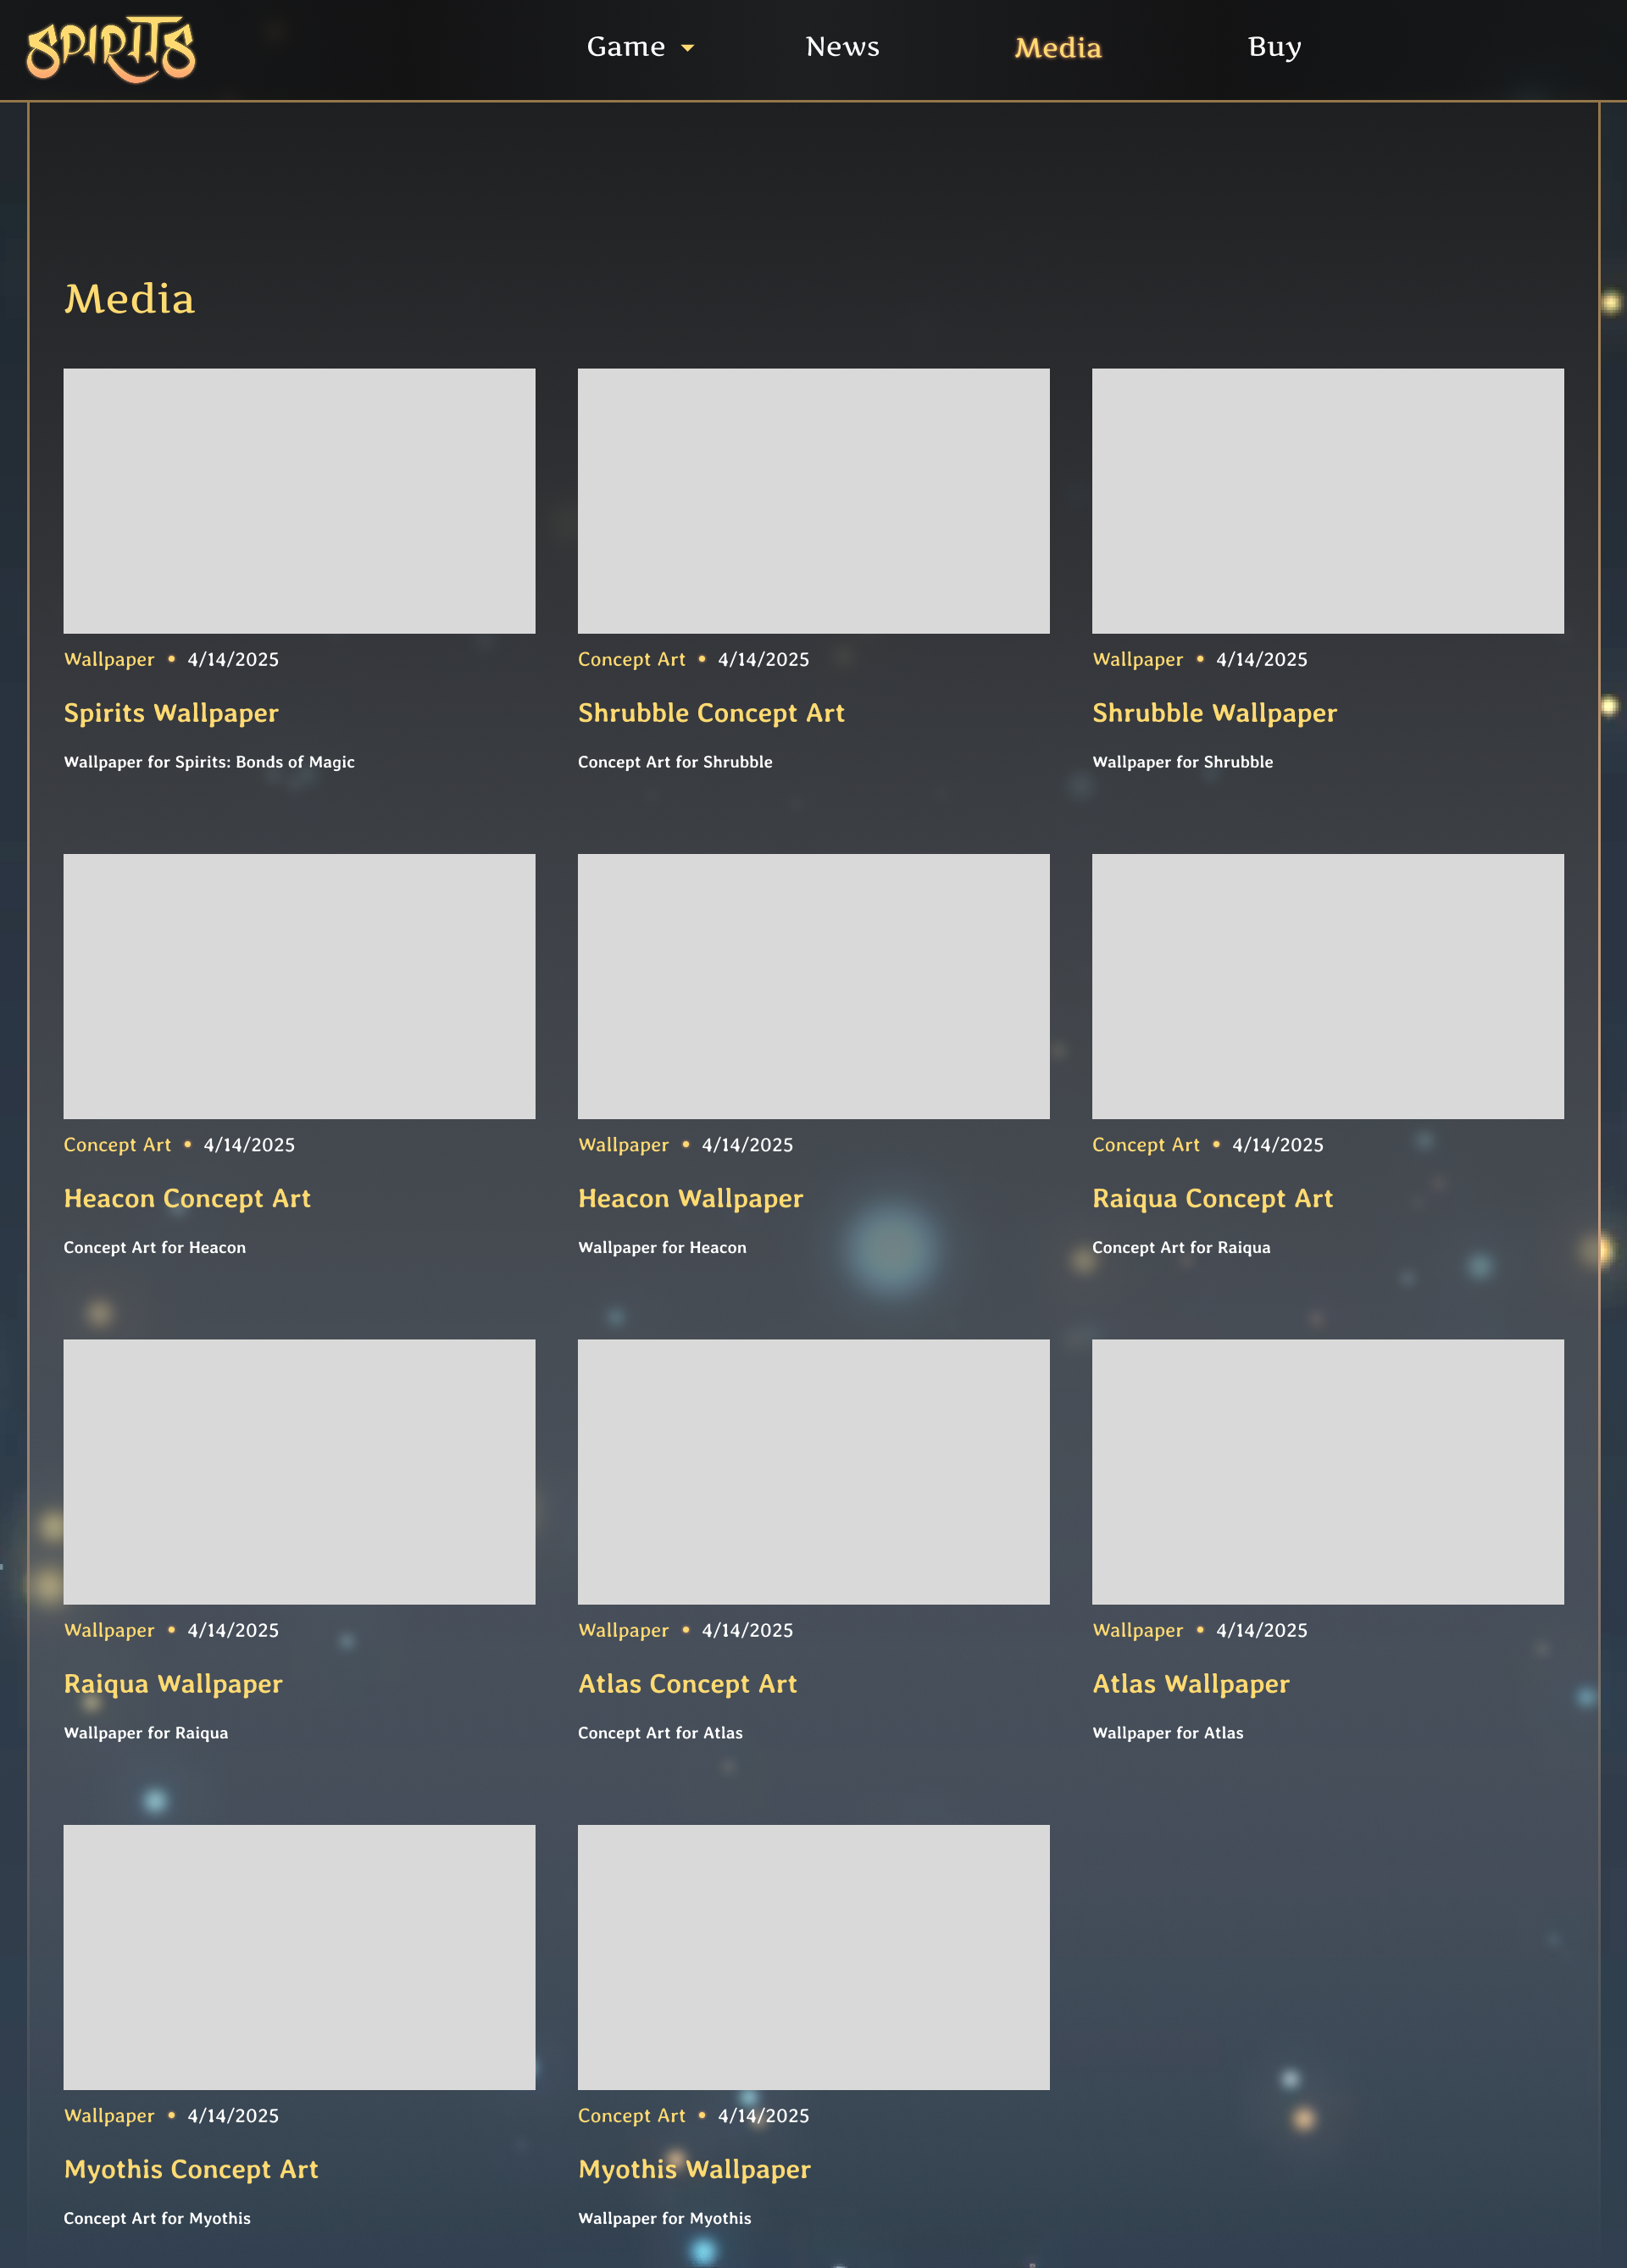Click 'Wallpaper for Myothis' description
The image size is (1627, 2268).
(664, 2218)
